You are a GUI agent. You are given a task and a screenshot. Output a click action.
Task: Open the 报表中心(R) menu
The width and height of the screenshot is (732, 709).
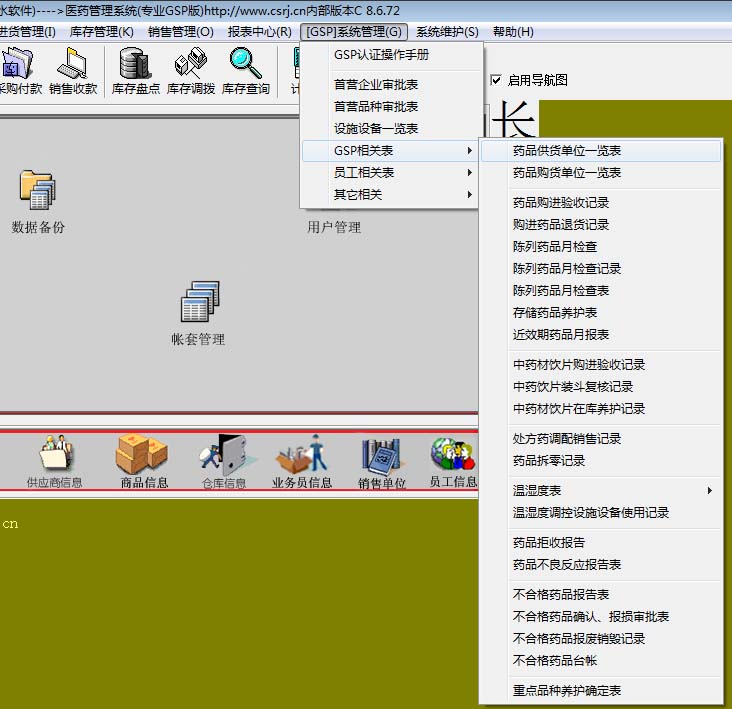point(259,32)
